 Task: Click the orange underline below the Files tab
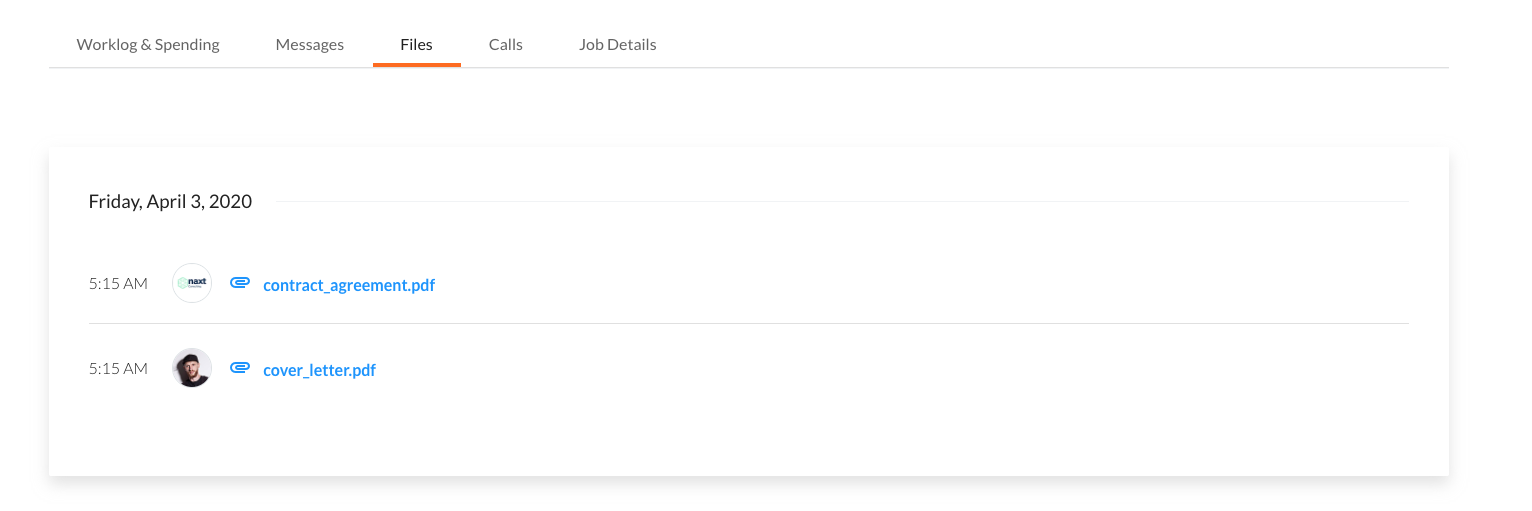[x=417, y=65]
